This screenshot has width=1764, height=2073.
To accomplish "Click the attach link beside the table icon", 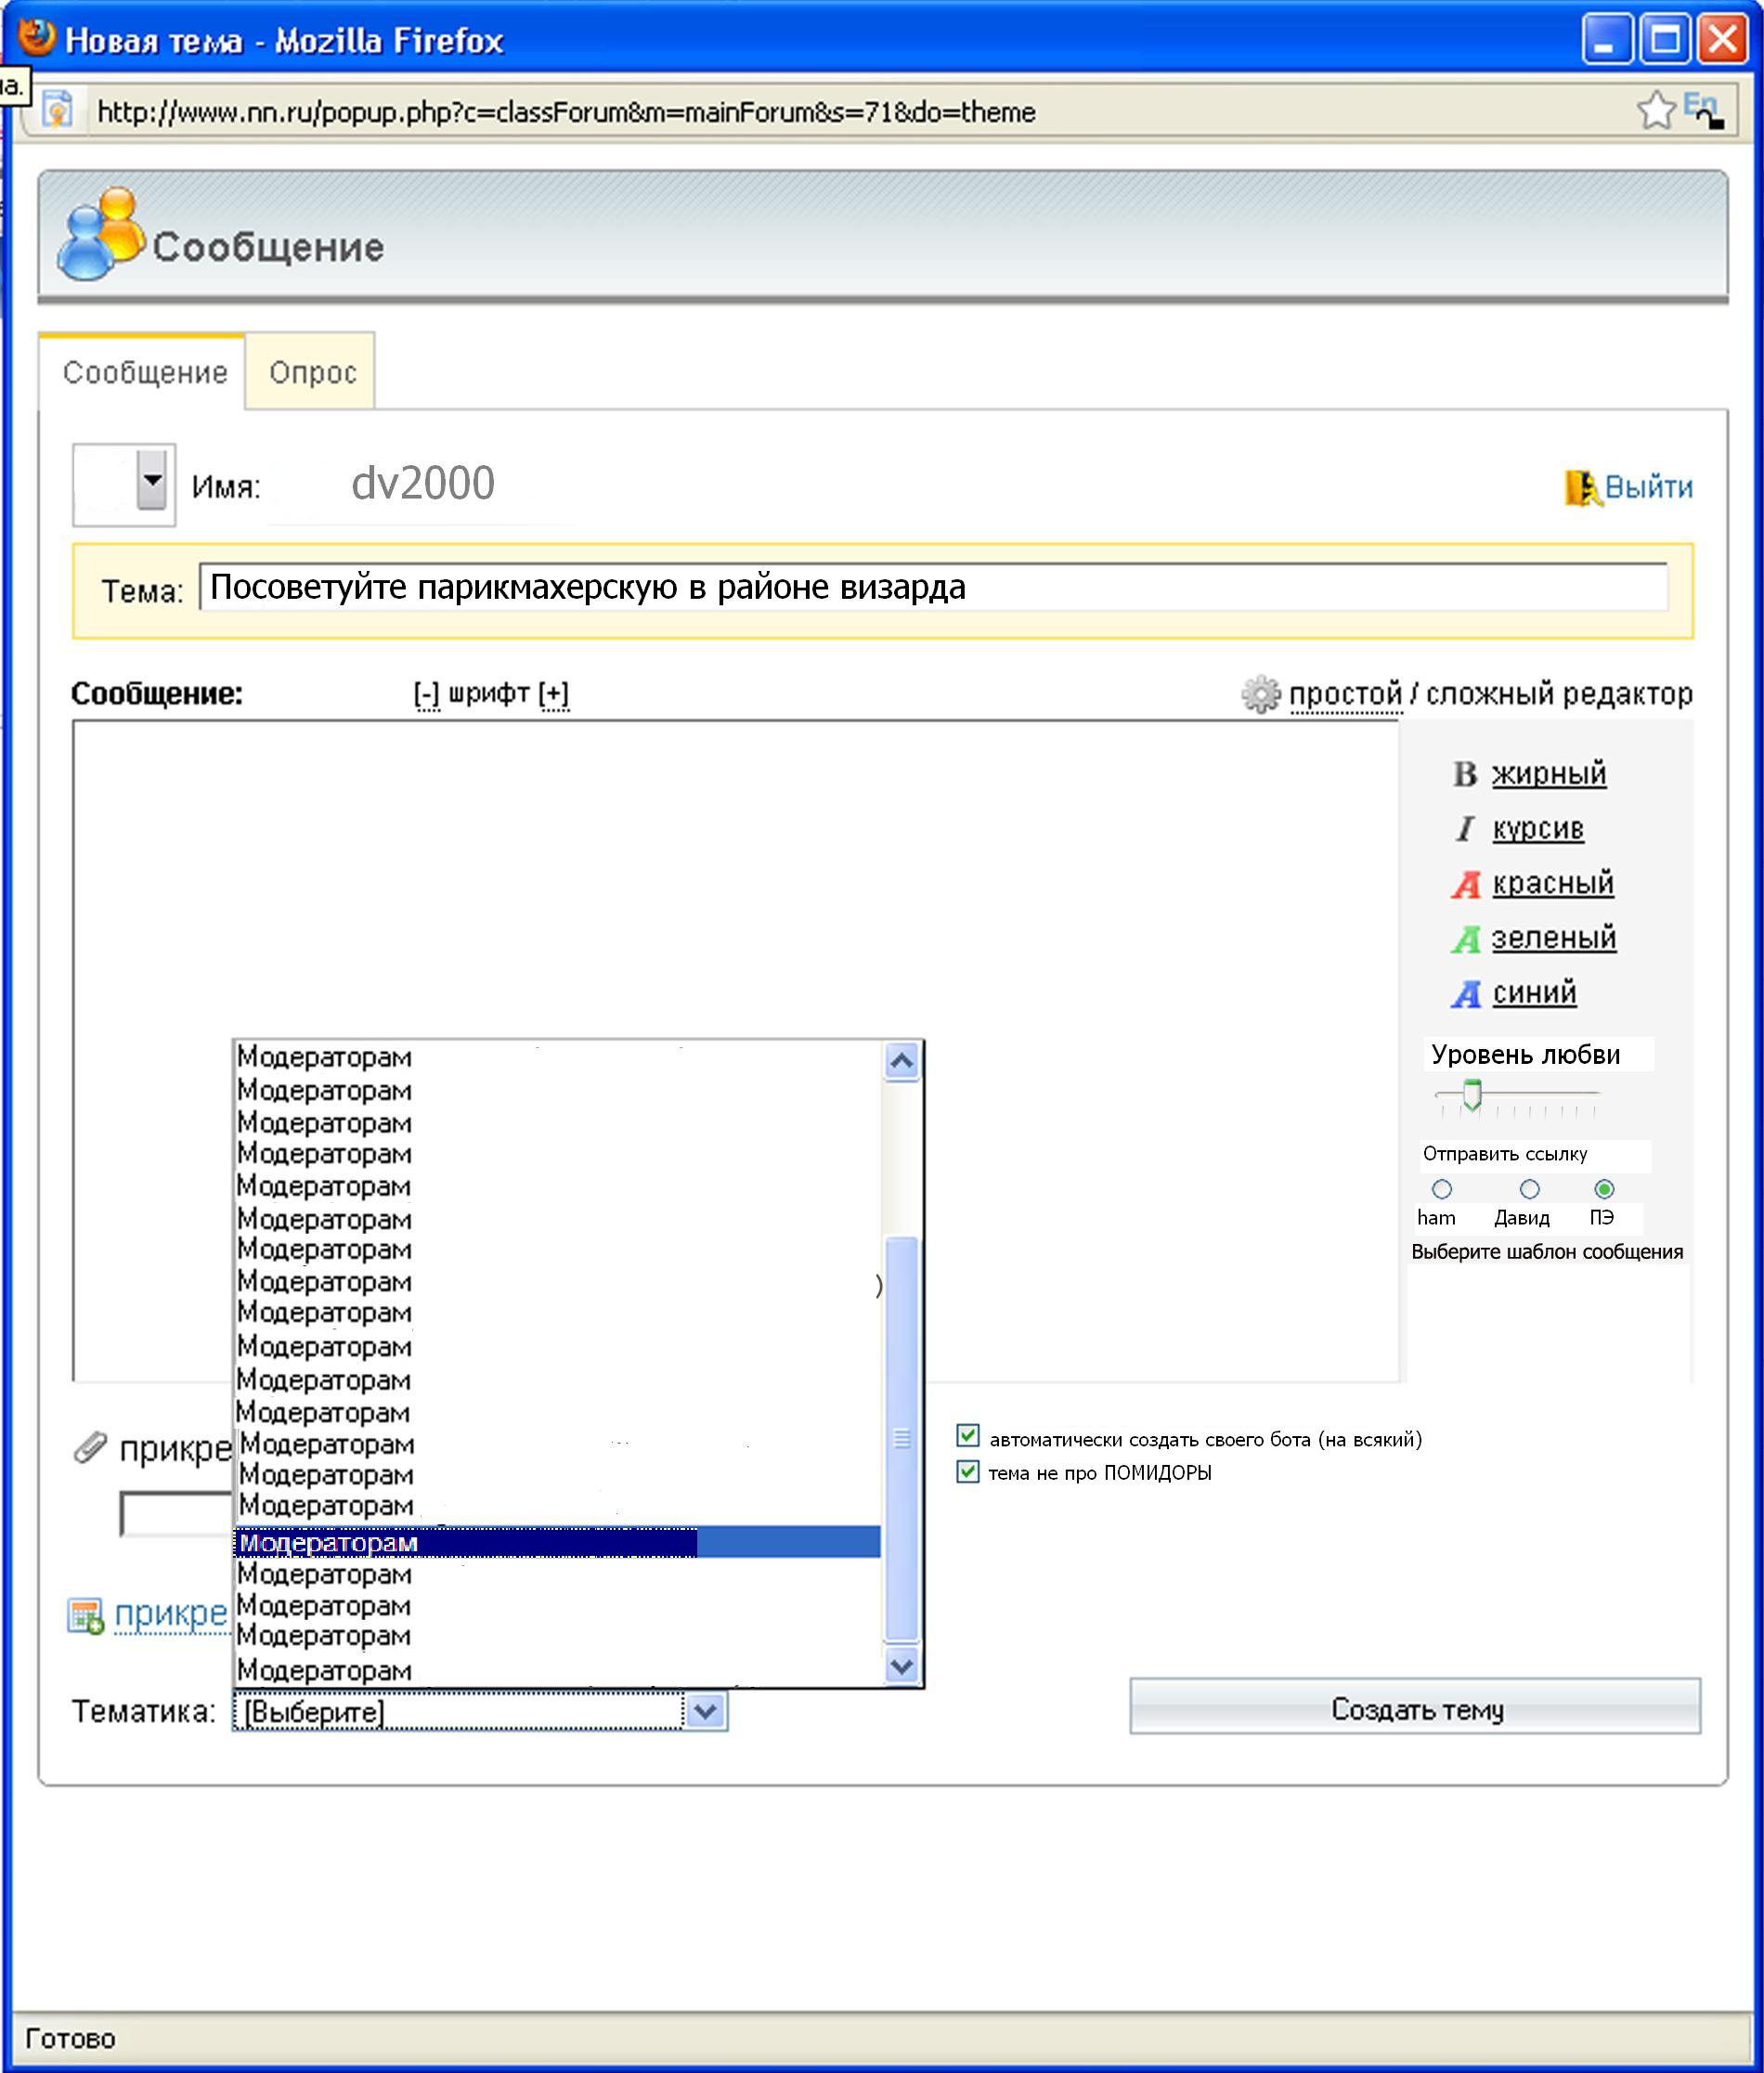I will pyautogui.click(x=172, y=1614).
